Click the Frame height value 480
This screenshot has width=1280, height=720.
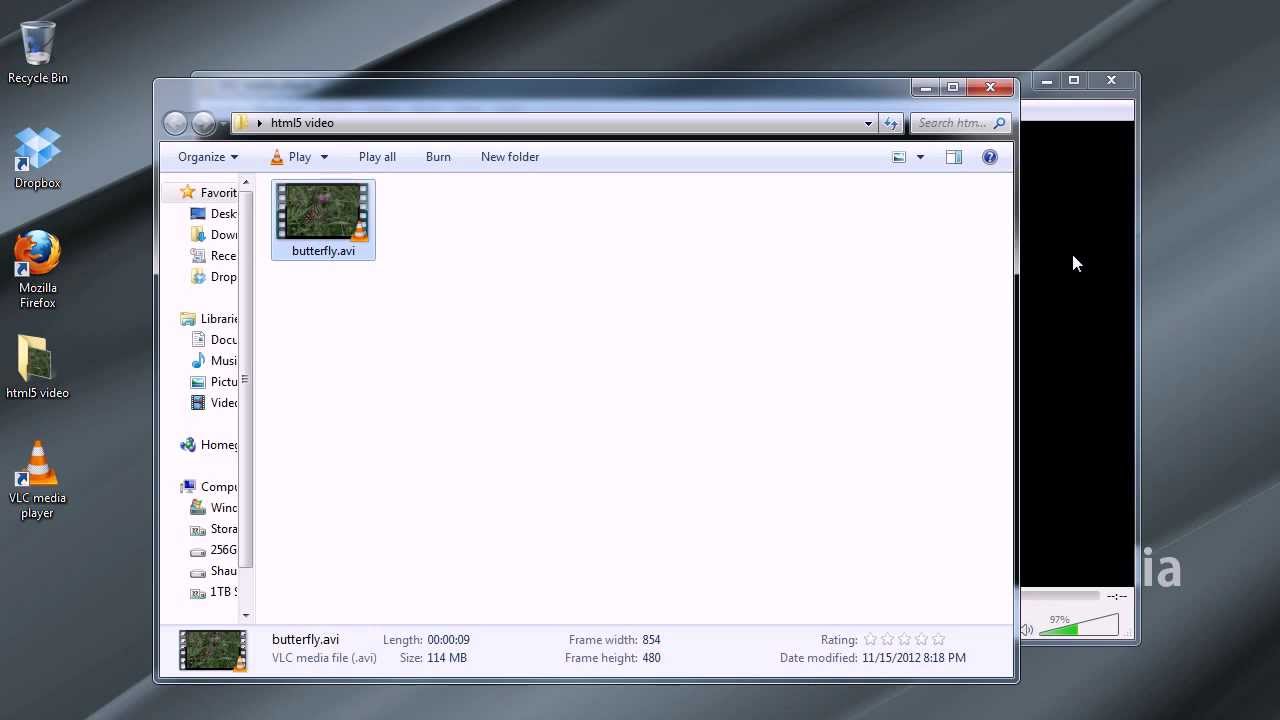point(651,658)
